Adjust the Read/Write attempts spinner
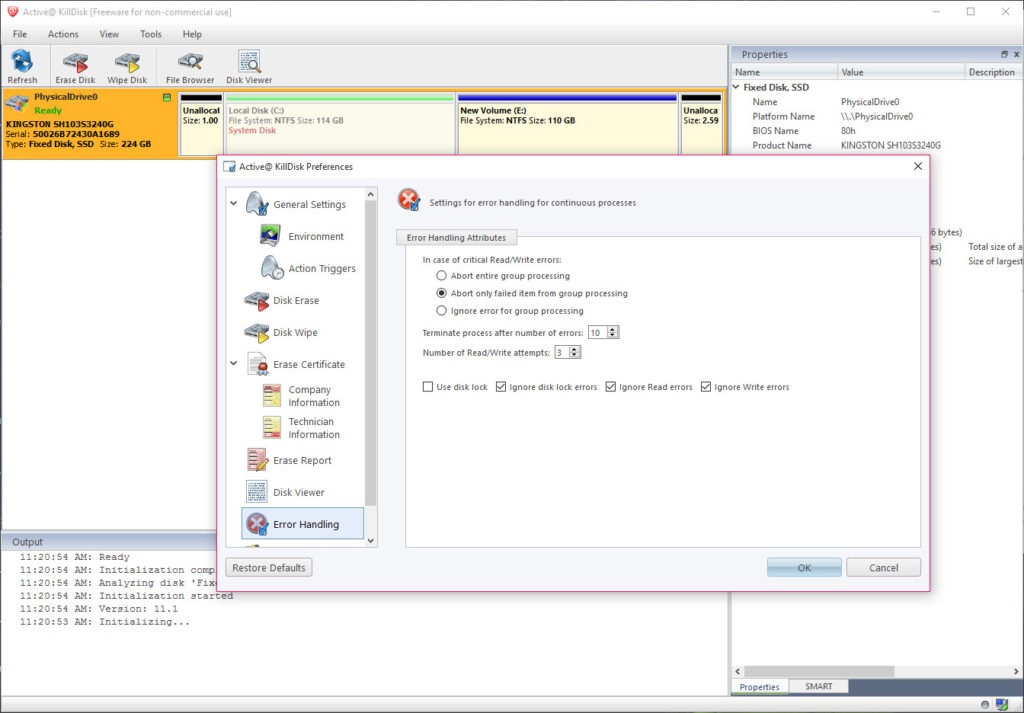 click(574, 353)
